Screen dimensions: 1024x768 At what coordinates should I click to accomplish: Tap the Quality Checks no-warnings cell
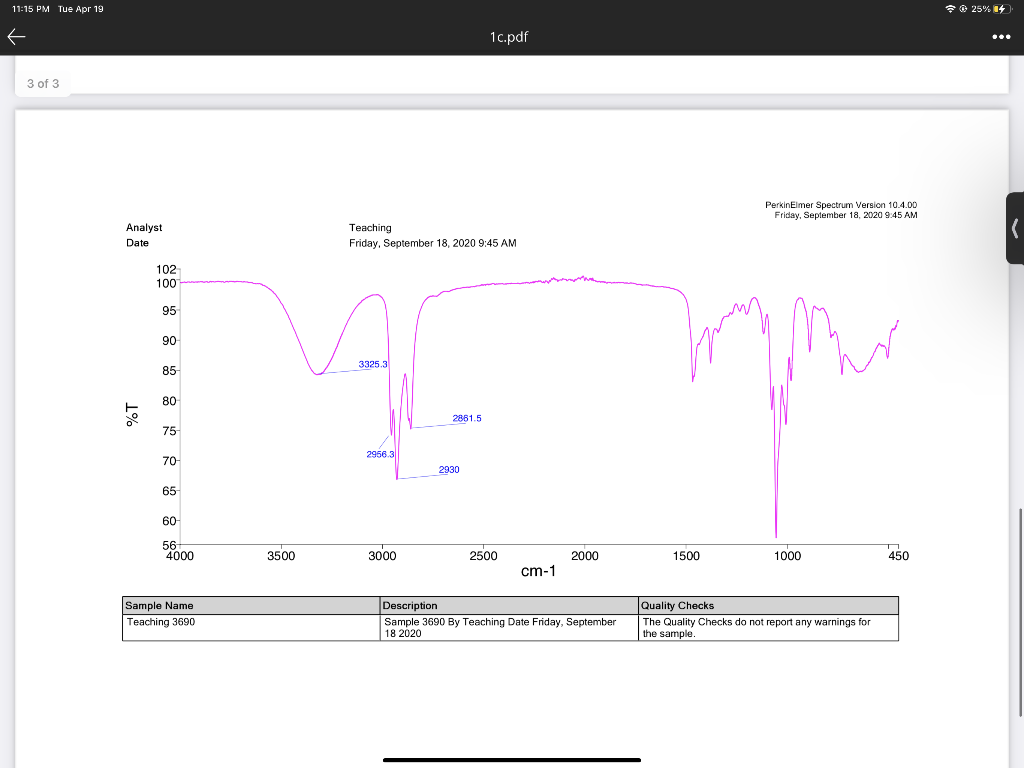point(769,628)
